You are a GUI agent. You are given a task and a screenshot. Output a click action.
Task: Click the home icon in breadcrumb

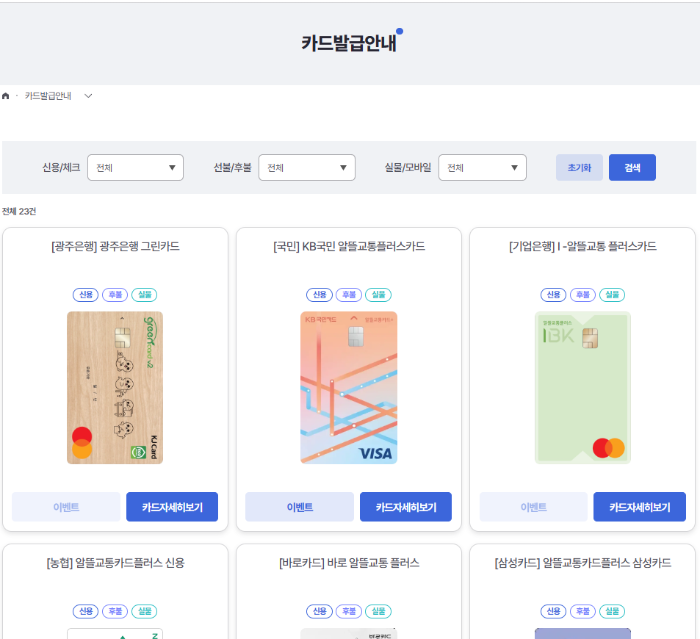6,96
